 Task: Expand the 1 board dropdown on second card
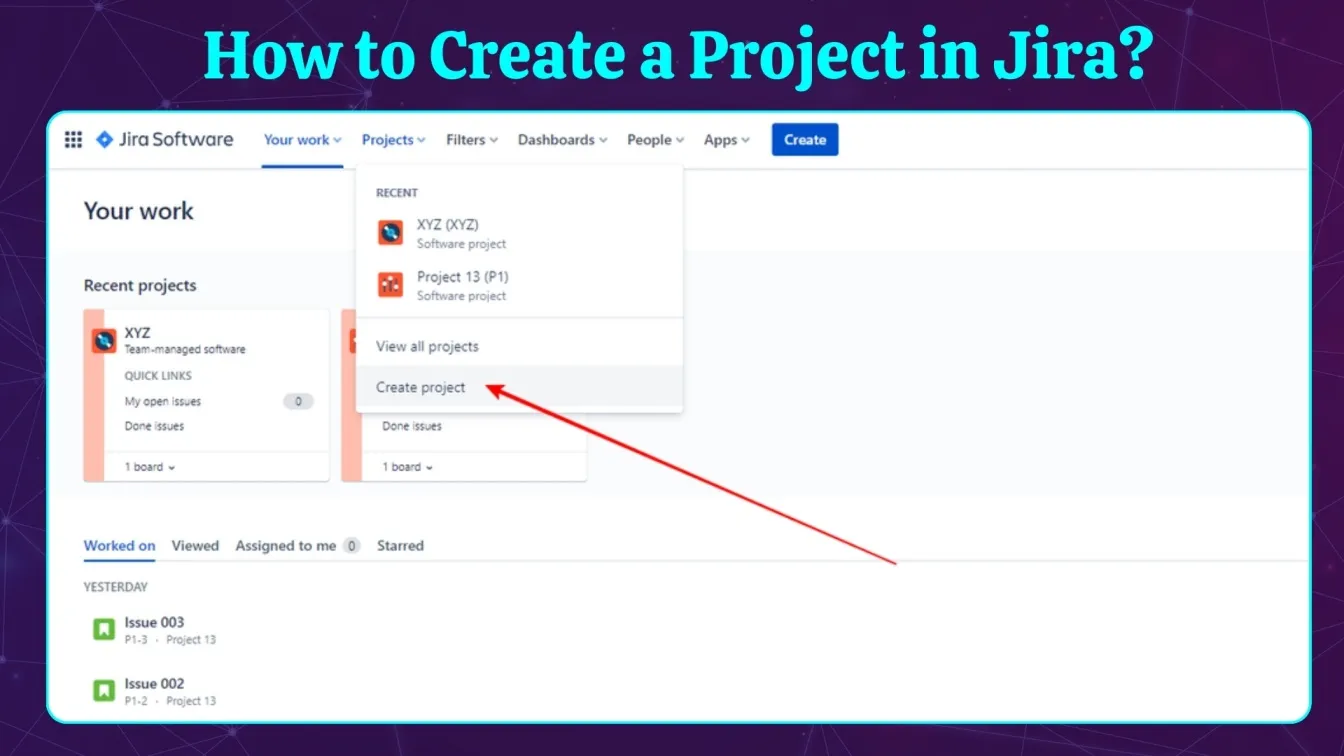click(408, 467)
